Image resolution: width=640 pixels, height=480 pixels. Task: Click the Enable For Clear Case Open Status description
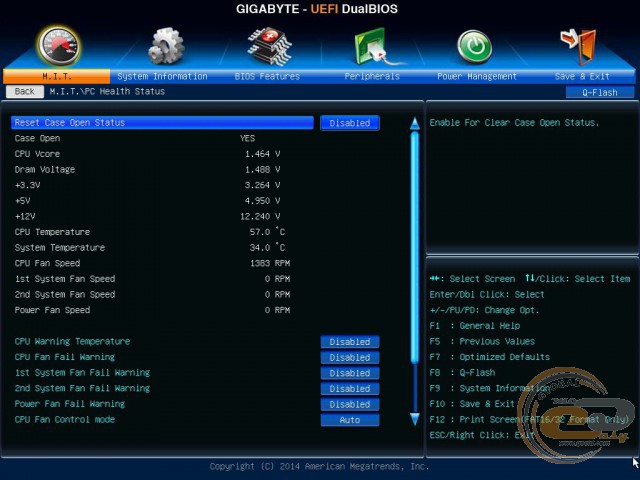click(x=514, y=122)
